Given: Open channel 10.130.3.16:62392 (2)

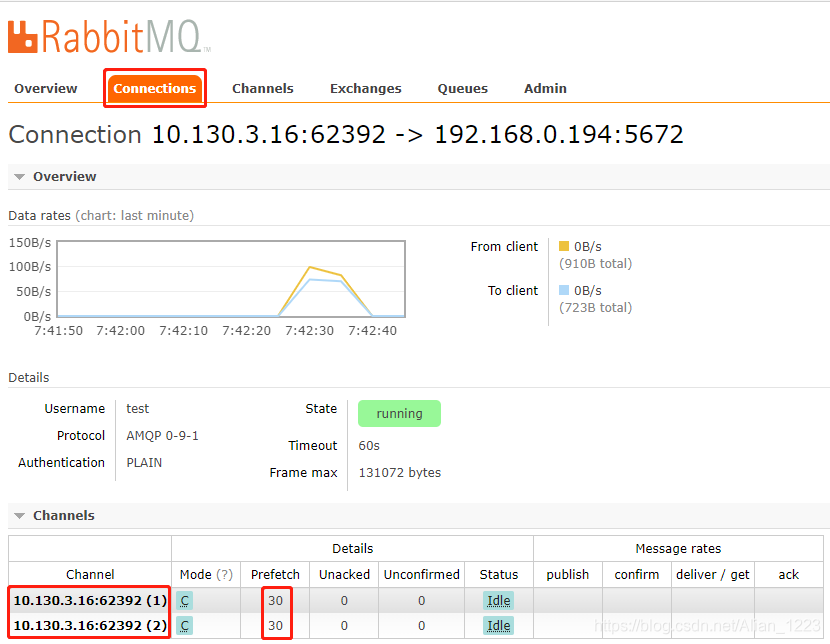Looking at the screenshot, I should click(88, 626).
